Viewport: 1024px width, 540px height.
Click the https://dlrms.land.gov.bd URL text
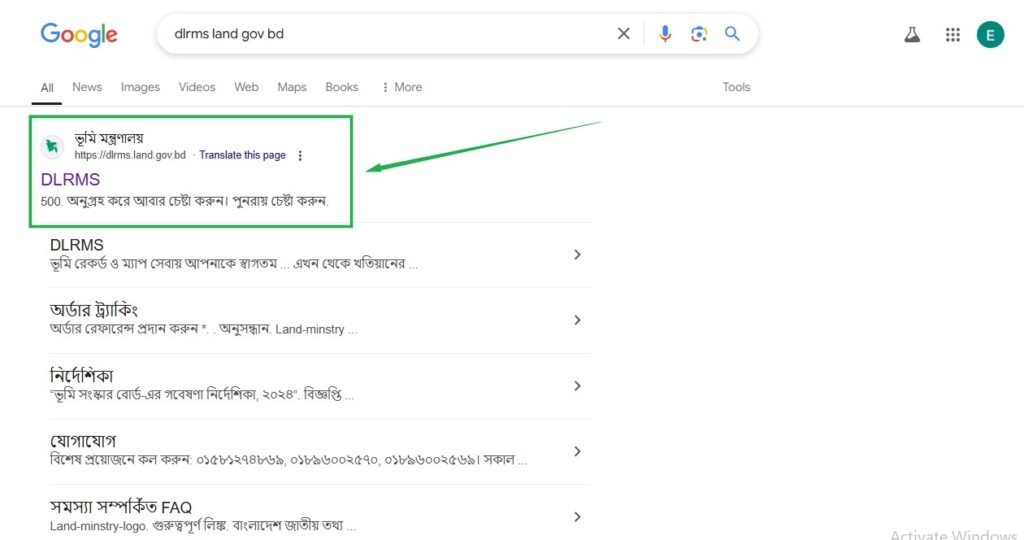click(x=130, y=155)
